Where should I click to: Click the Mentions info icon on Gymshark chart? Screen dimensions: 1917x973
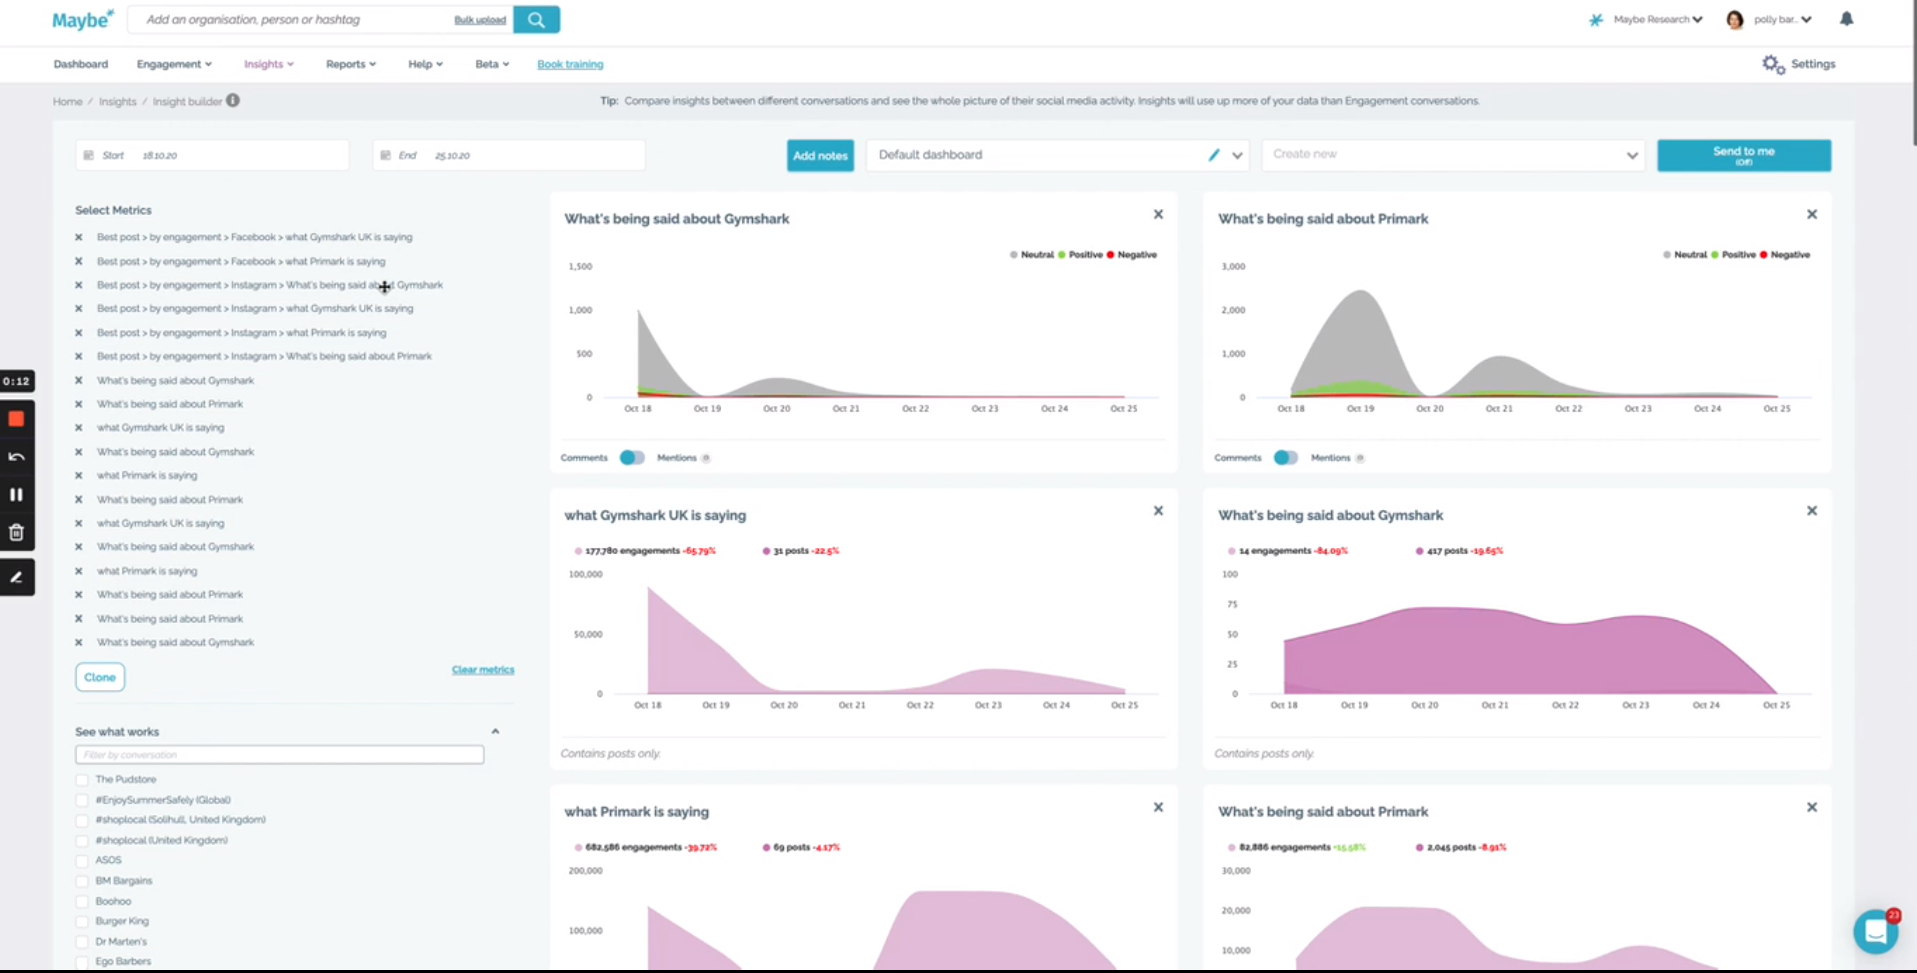click(706, 458)
